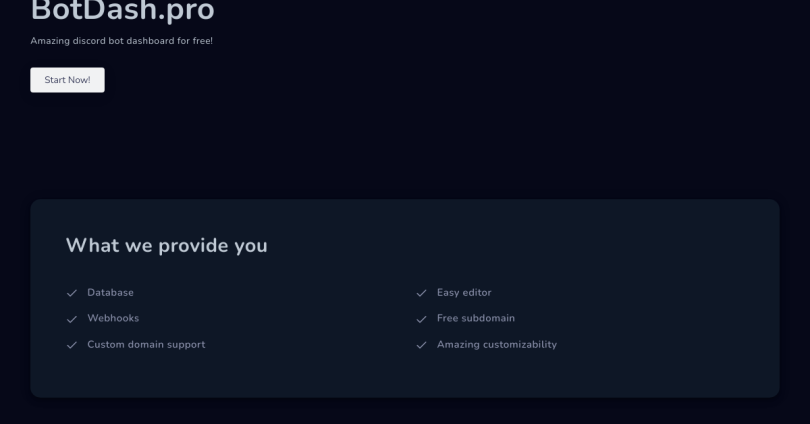
Task: Click the Custom domain support label
Action: coord(146,345)
